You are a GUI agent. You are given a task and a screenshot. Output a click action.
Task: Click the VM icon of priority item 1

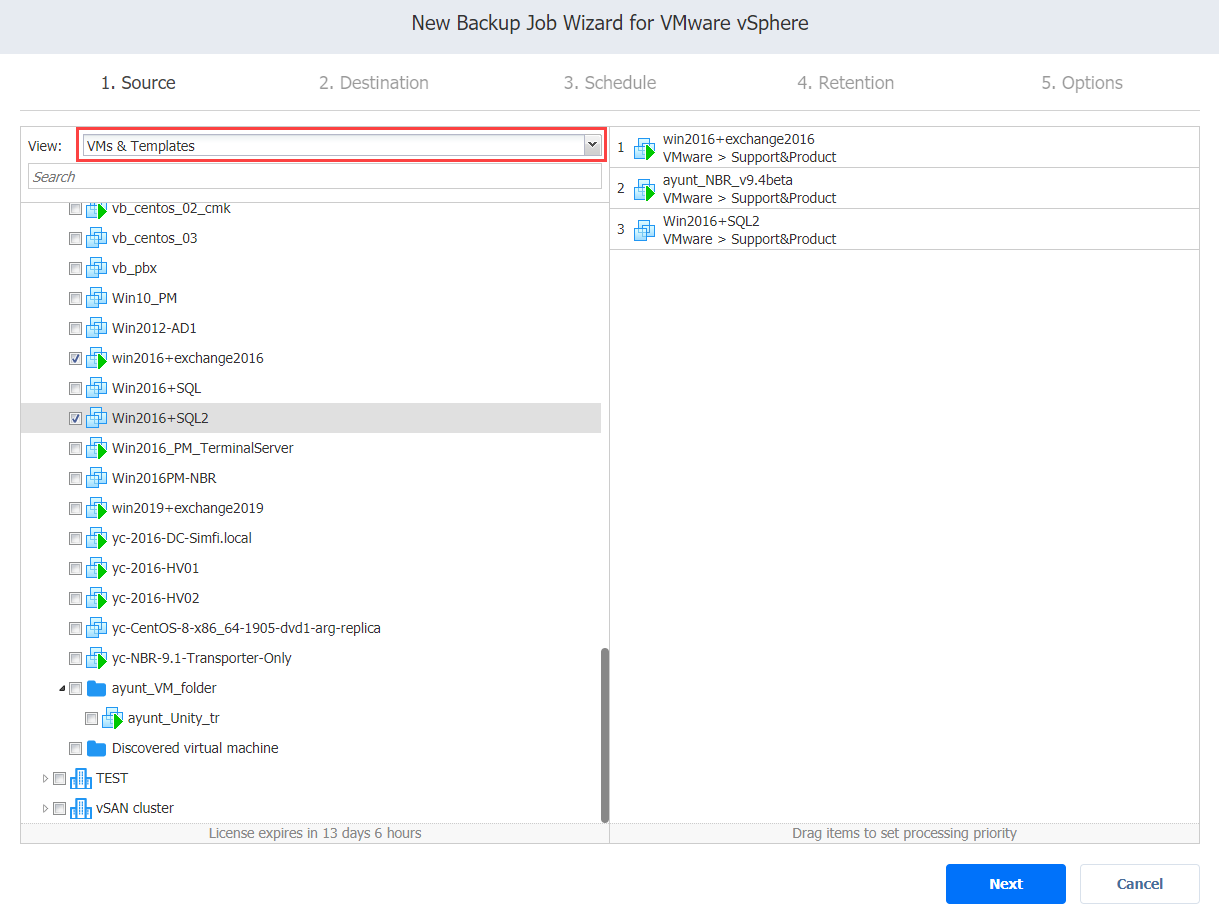click(x=645, y=148)
